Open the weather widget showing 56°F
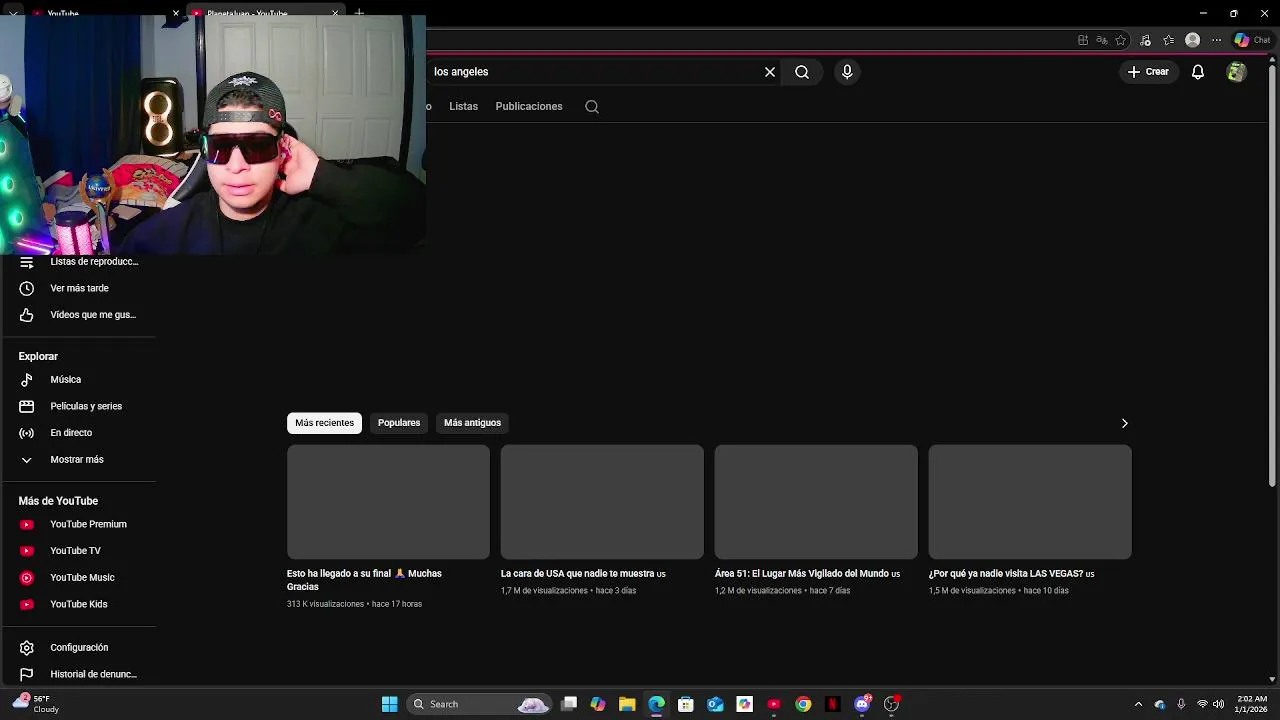Viewport: 1280px width, 720px height. (x=36, y=704)
